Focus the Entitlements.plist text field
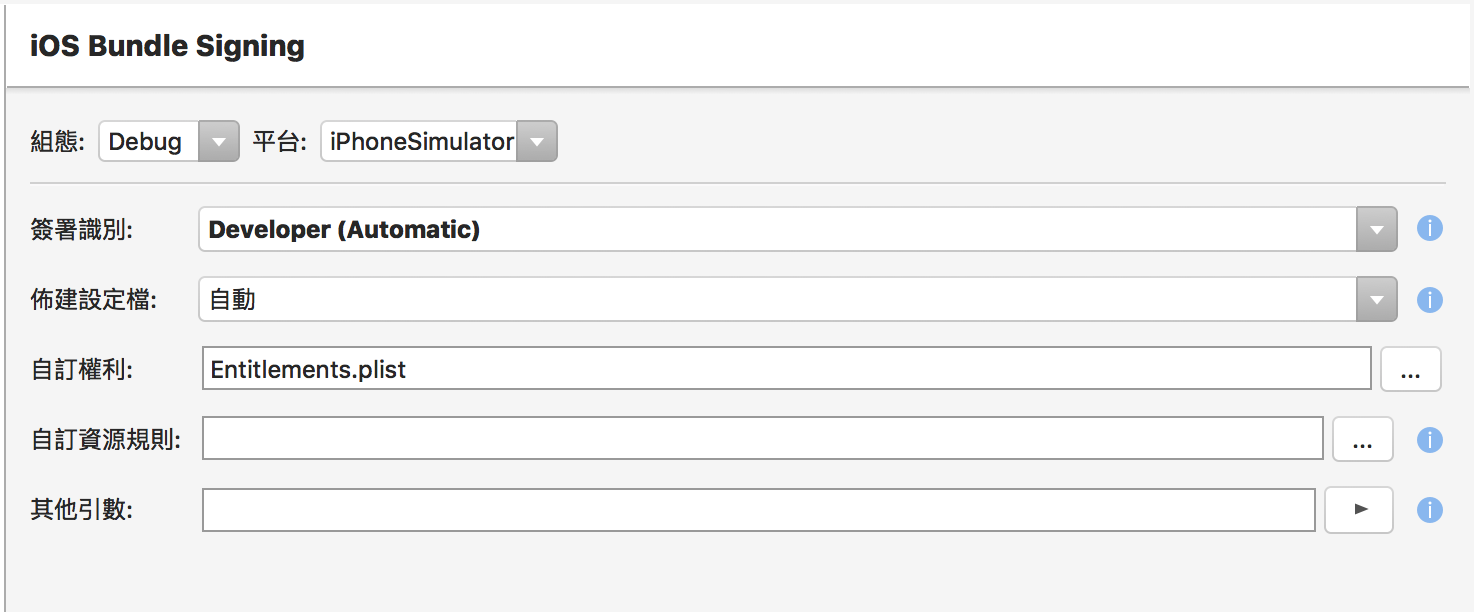 [x=786, y=369]
